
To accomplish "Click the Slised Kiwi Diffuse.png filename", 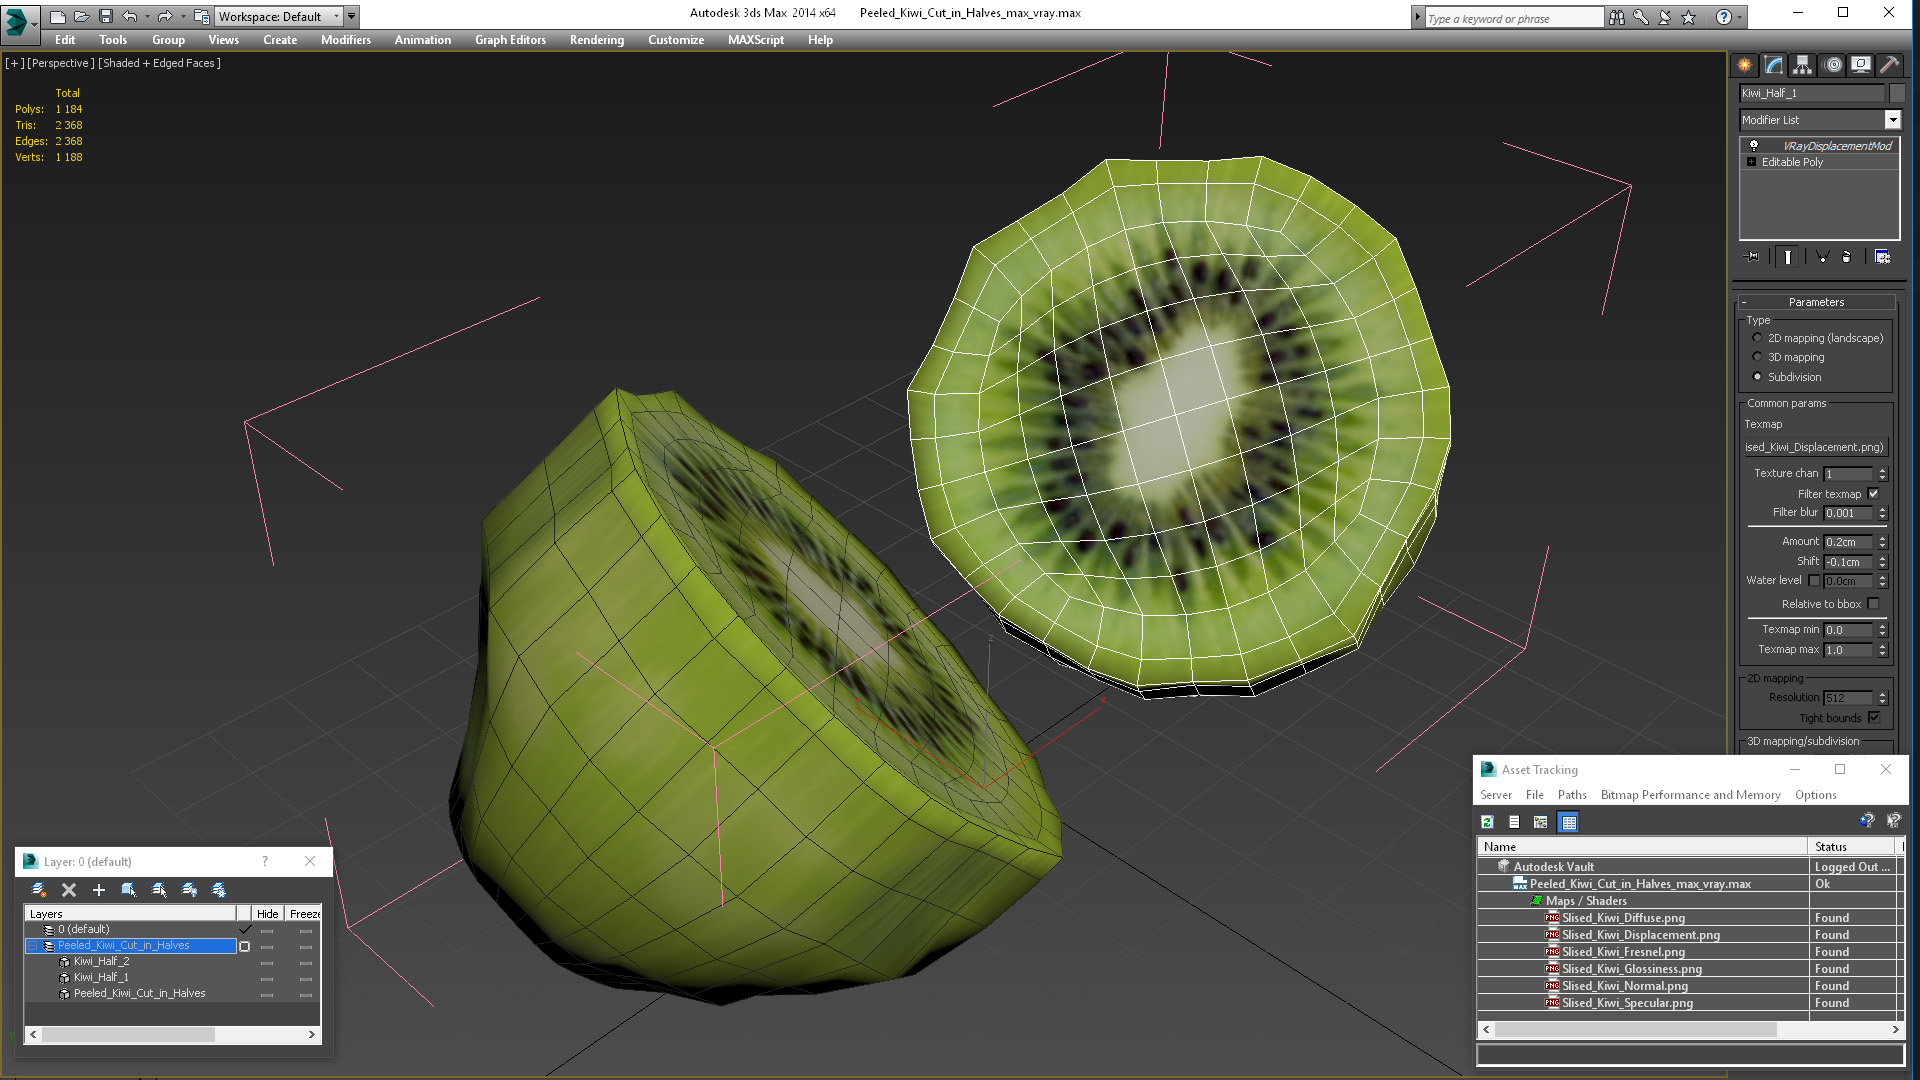I will pyautogui.click(x=1623, y=916).
